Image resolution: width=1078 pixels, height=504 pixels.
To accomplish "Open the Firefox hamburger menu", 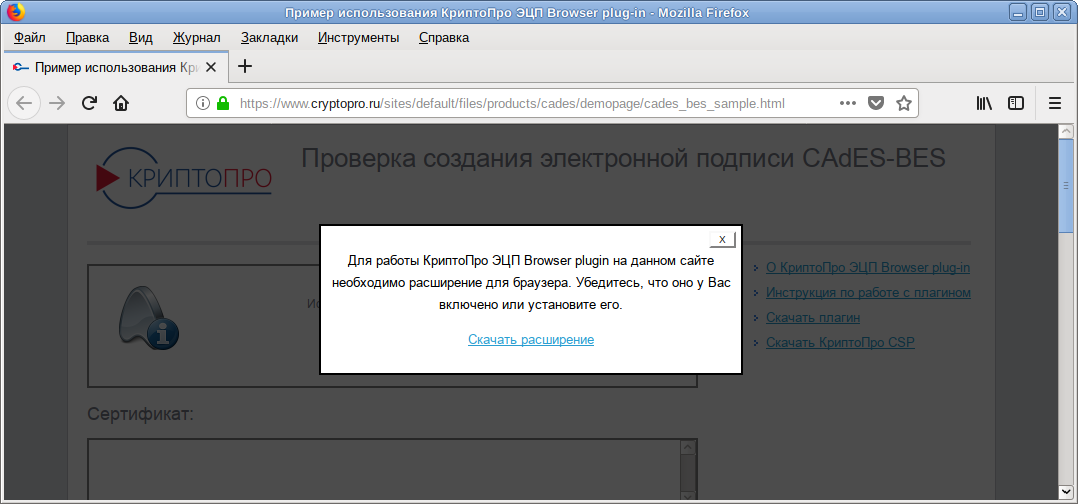I will pos(1055,103).
